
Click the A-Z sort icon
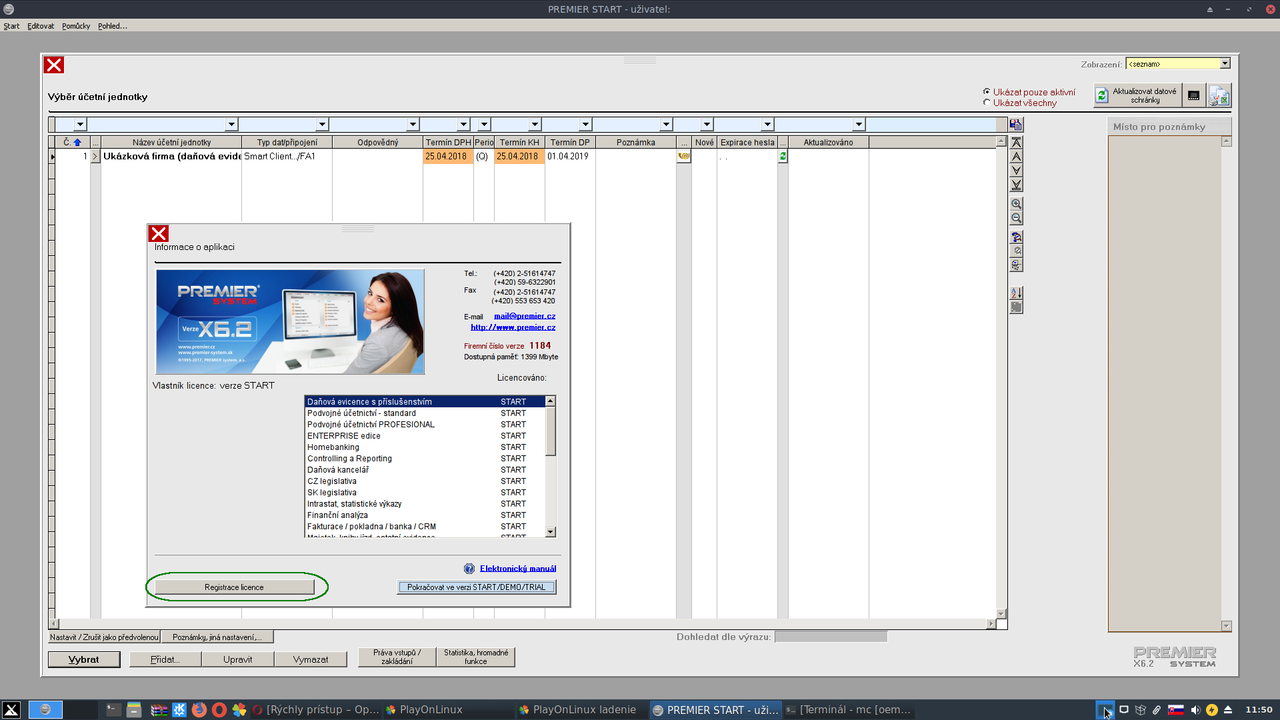click(1016, 293)
